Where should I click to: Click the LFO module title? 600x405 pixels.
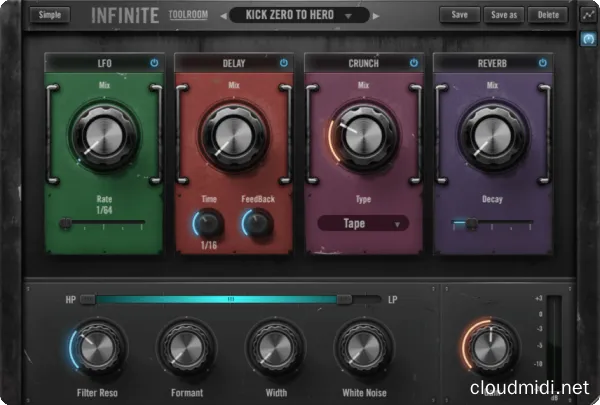[x=104, y=63]
